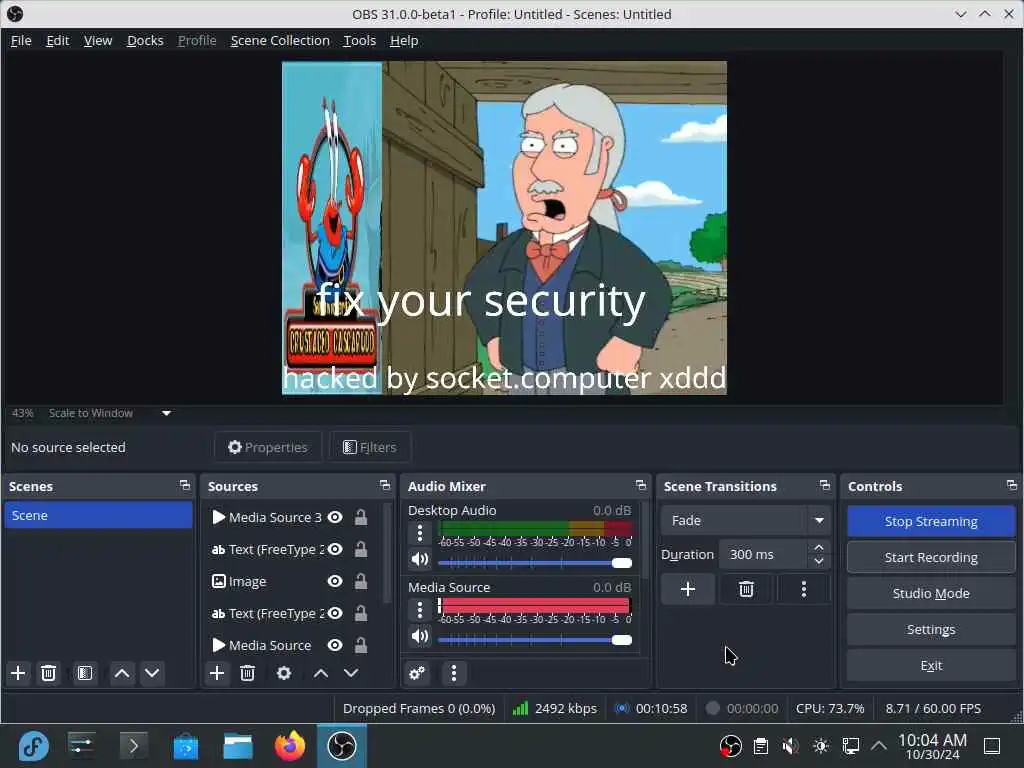The height and width of the screenshot is (768, 1024).
Task: Decrease transition duration down arrow
Action: click(819, 561)
